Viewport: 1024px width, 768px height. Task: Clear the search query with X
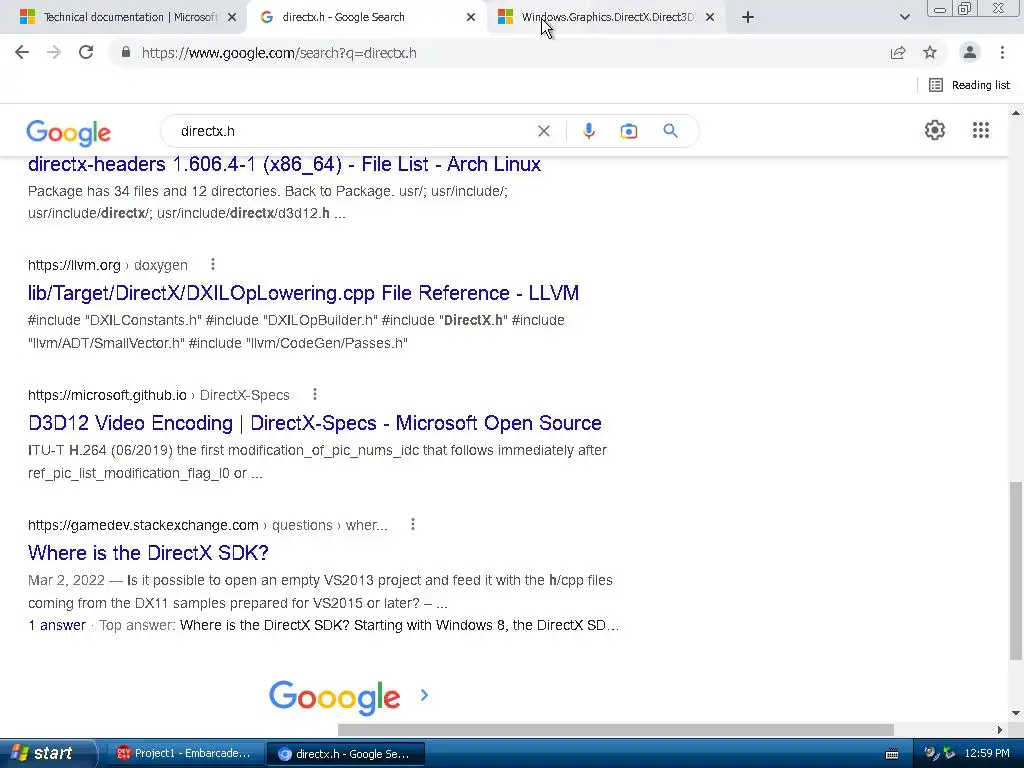tap(543, 131)
